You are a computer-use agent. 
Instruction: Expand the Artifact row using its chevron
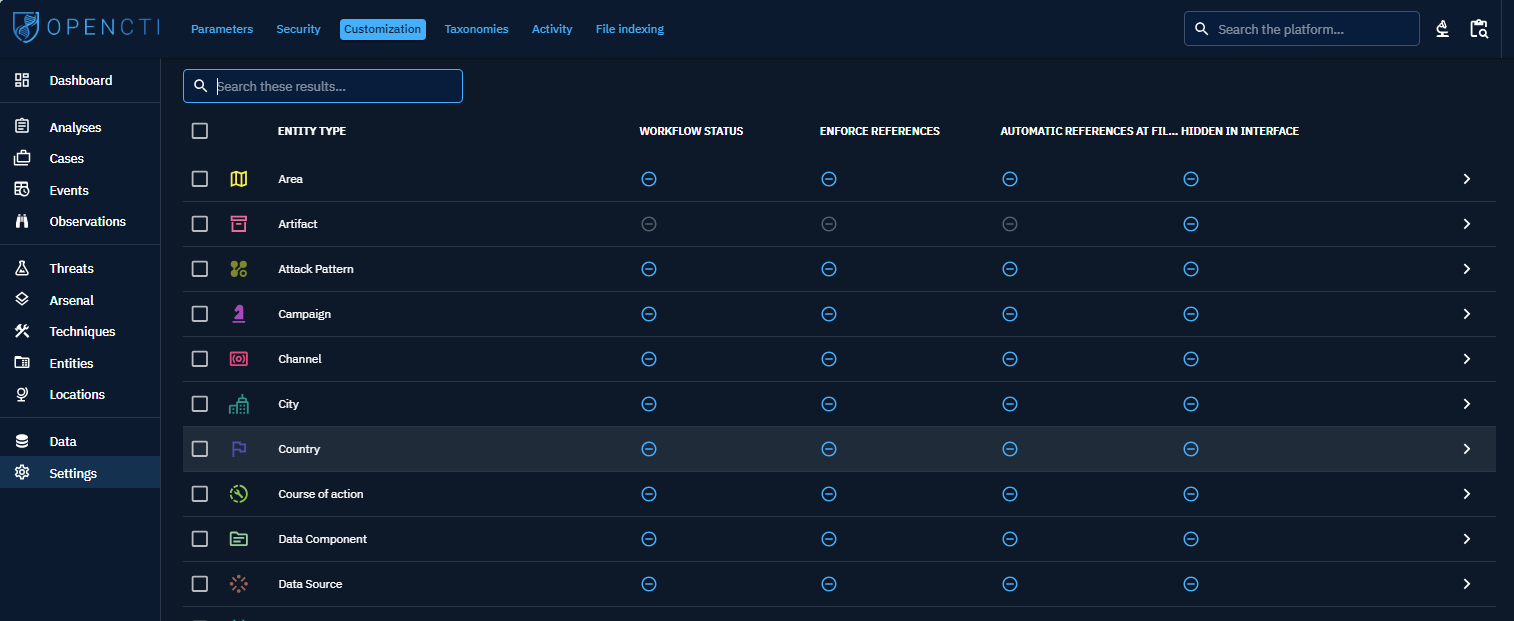tap(1466, 224)
